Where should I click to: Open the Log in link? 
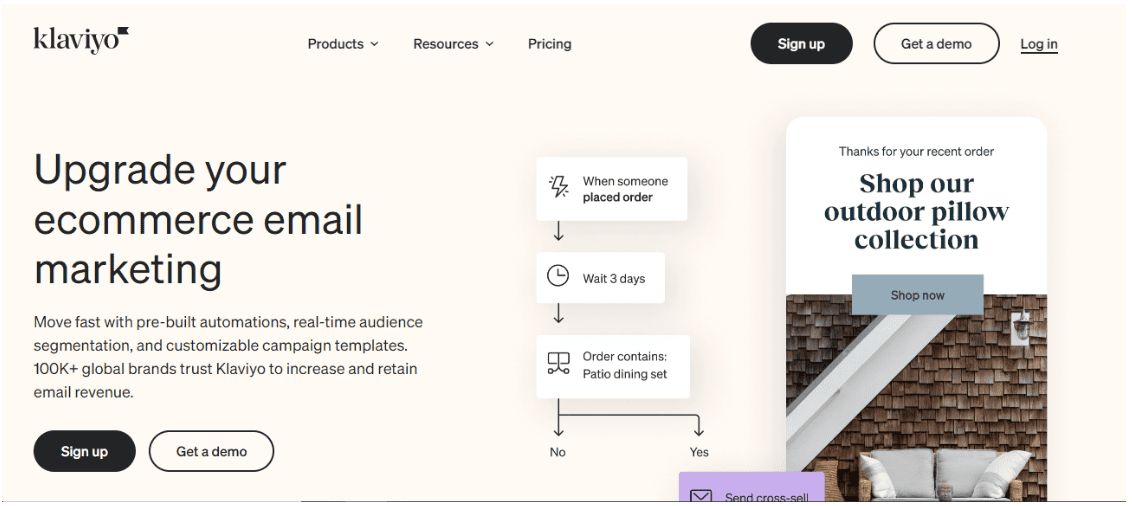click(1039, 44)
